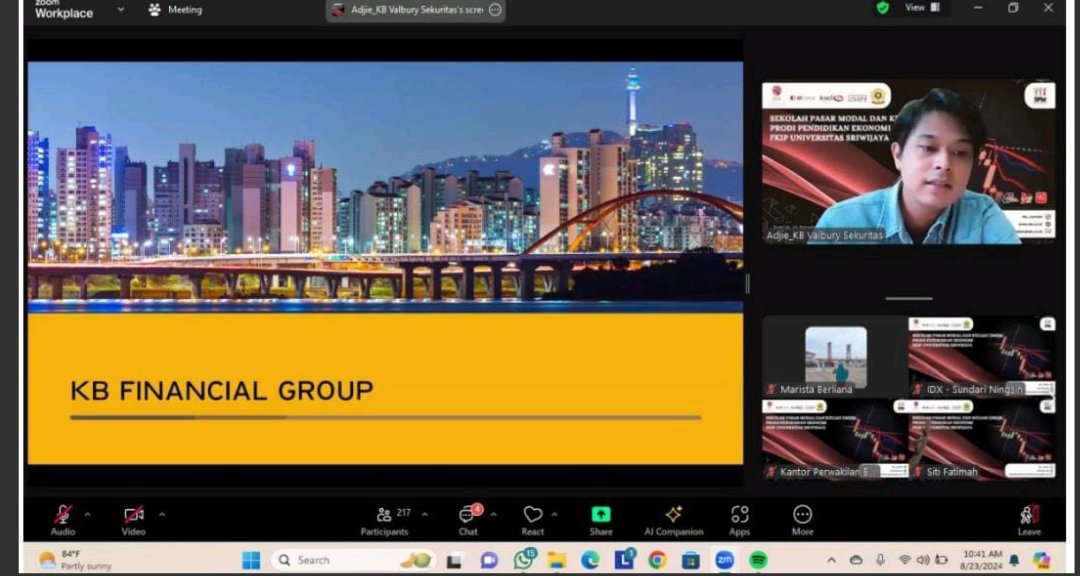Expand the video options arrow

tap(162, 515)
